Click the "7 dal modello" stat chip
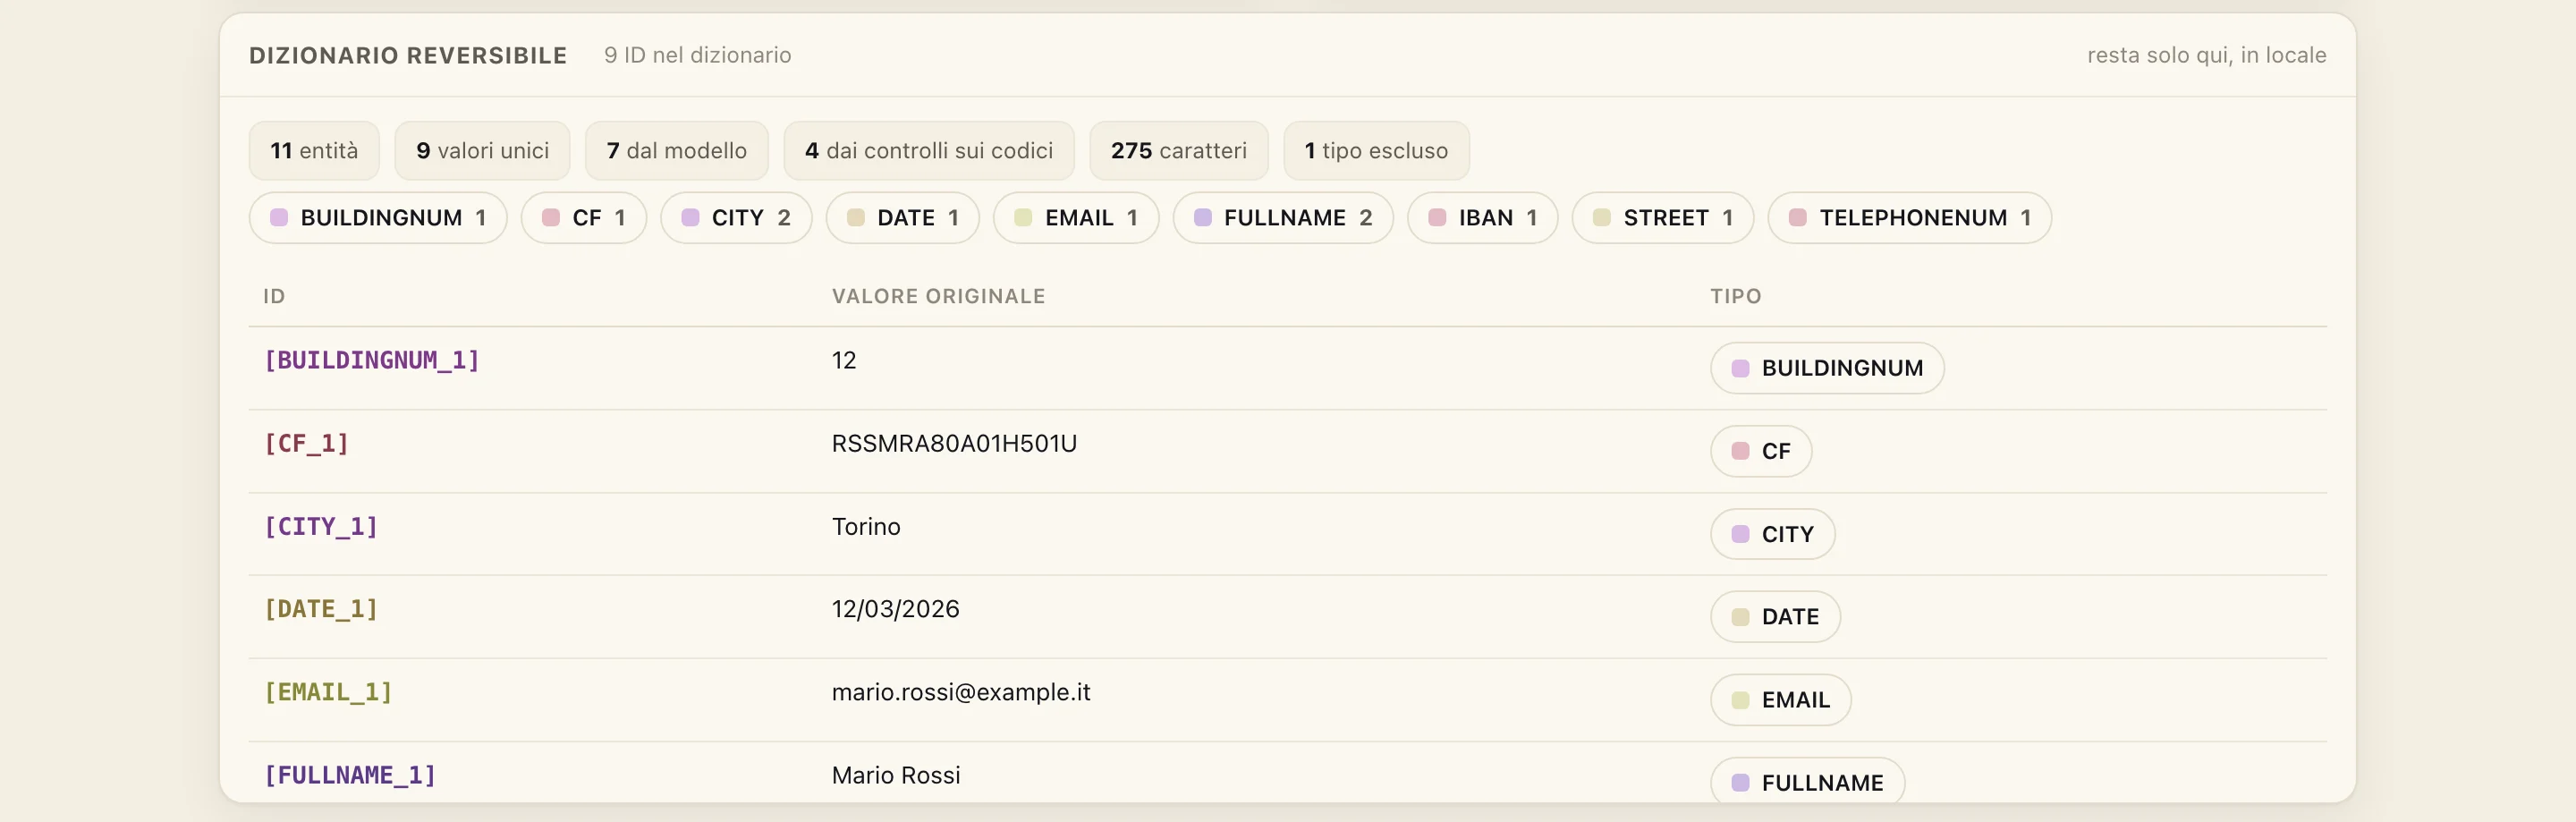This screenshot has height=822, width=2576. coord(677,151)
